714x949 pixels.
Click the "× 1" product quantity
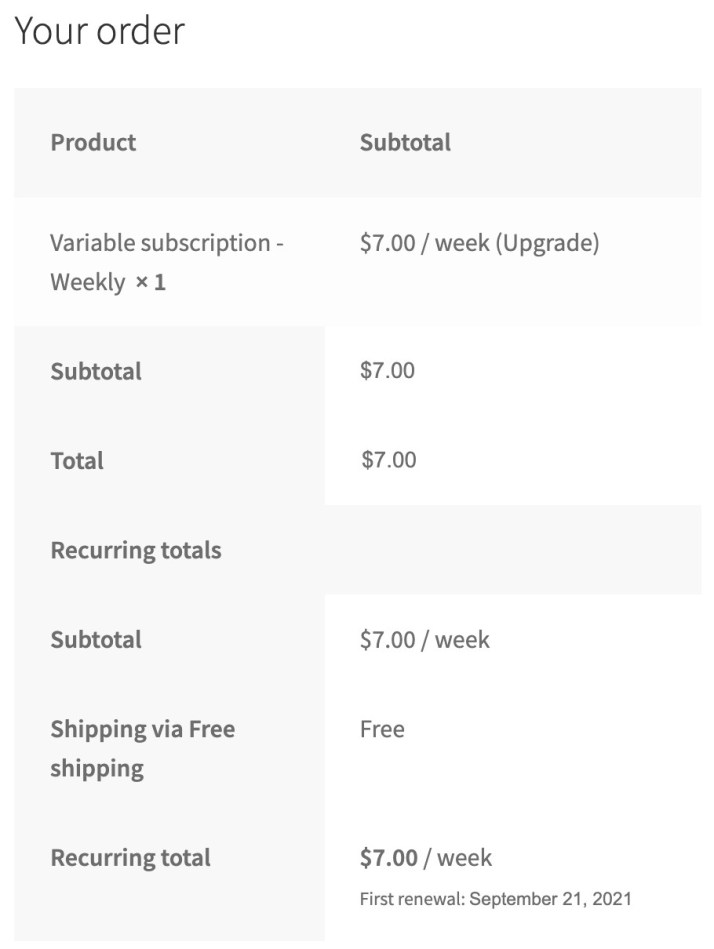coord(150,282)
